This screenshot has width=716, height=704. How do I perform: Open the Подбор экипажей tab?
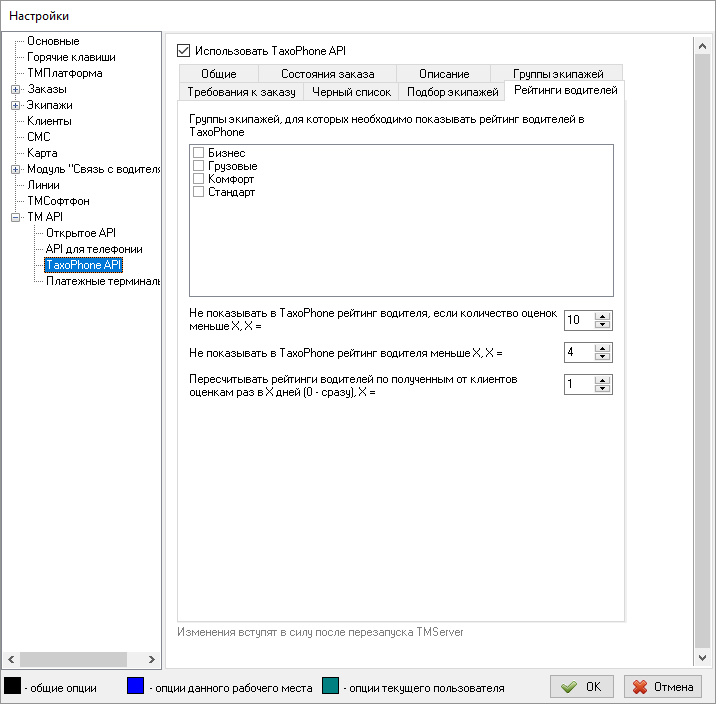click(452, 92)
